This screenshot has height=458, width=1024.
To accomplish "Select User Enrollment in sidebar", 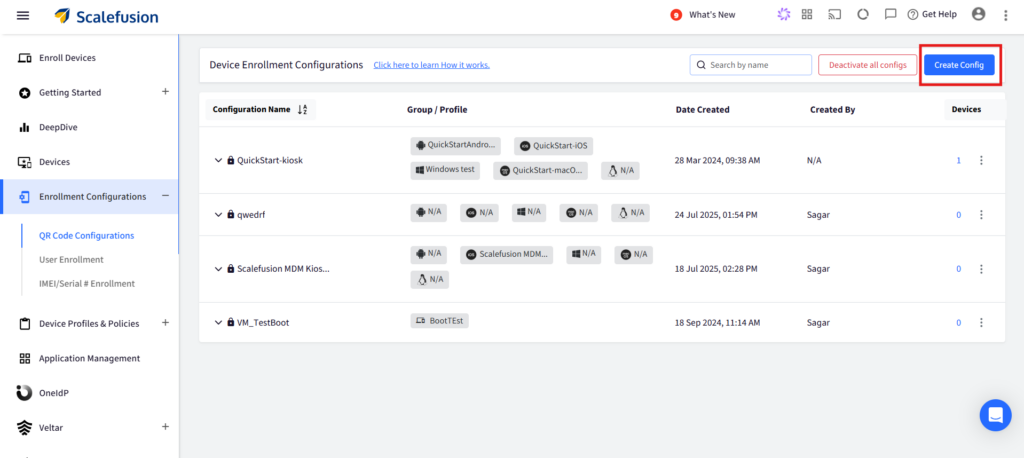I will pyautogui.click(x=64, y=260).
